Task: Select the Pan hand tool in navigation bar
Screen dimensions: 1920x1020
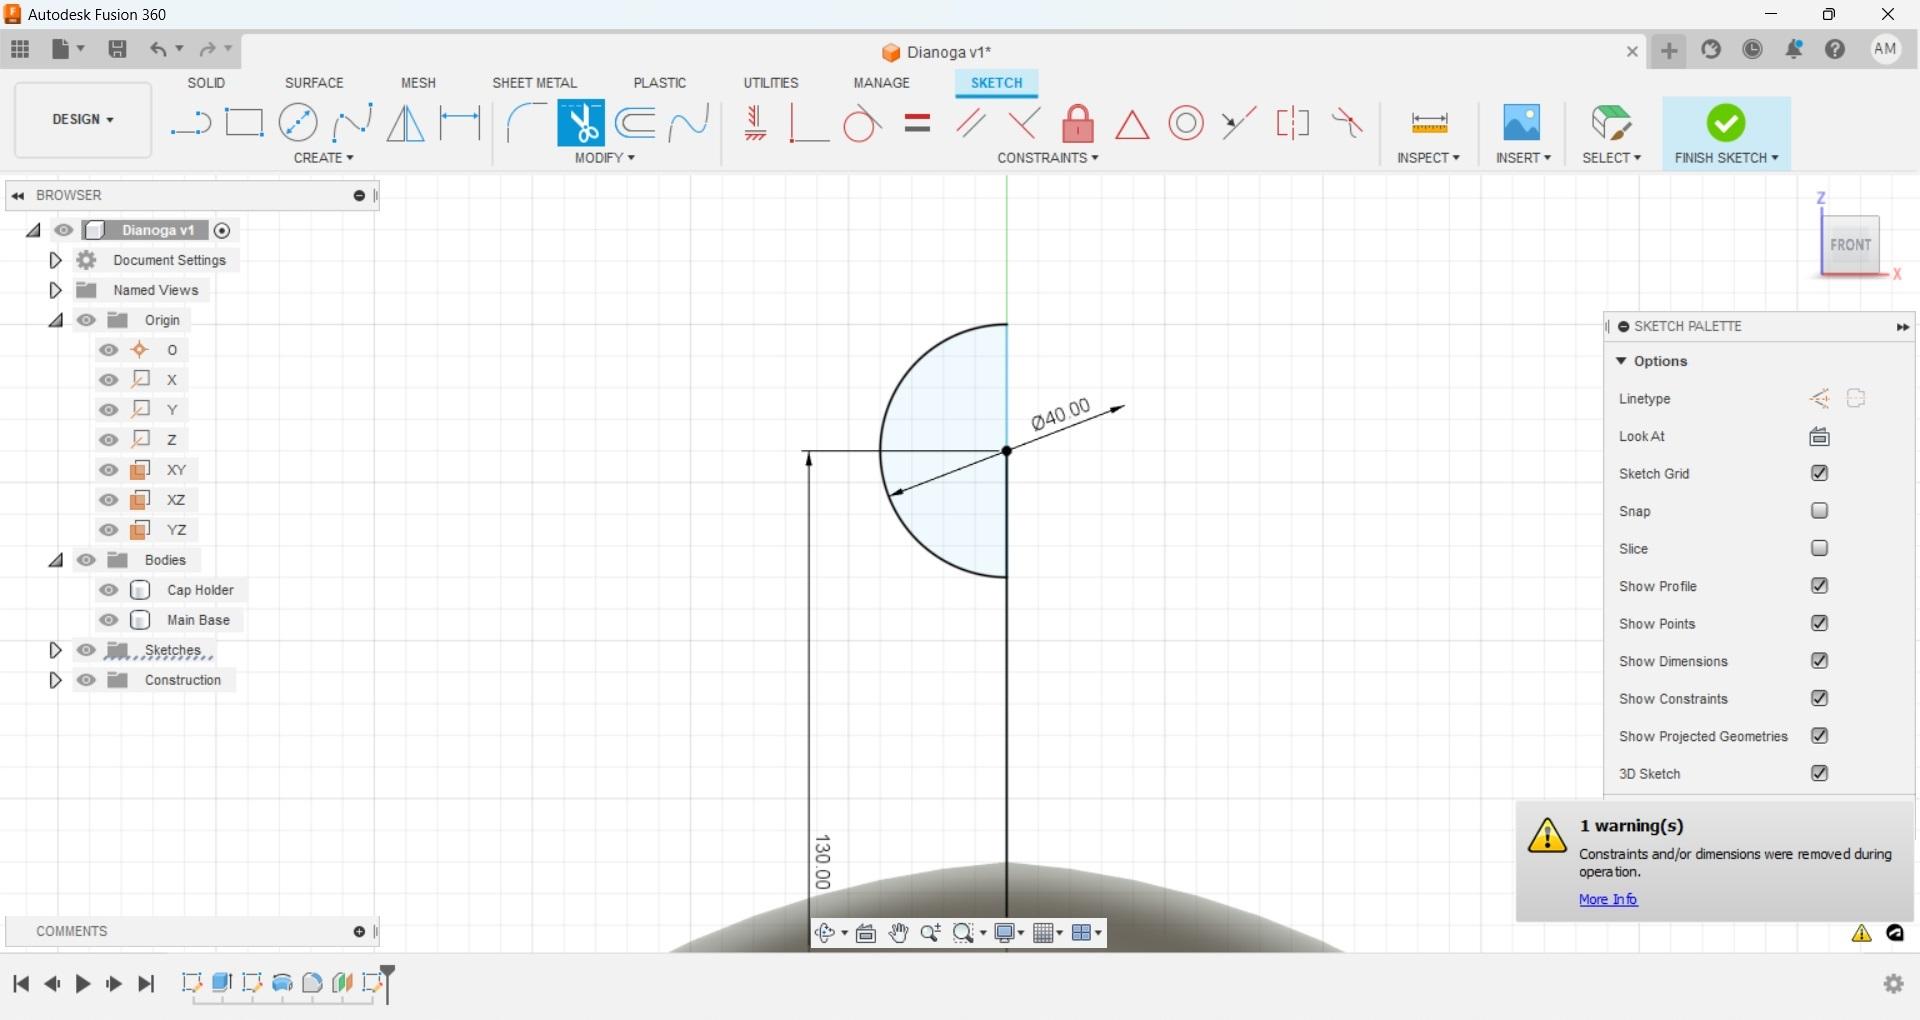Action: click(898, 933)
